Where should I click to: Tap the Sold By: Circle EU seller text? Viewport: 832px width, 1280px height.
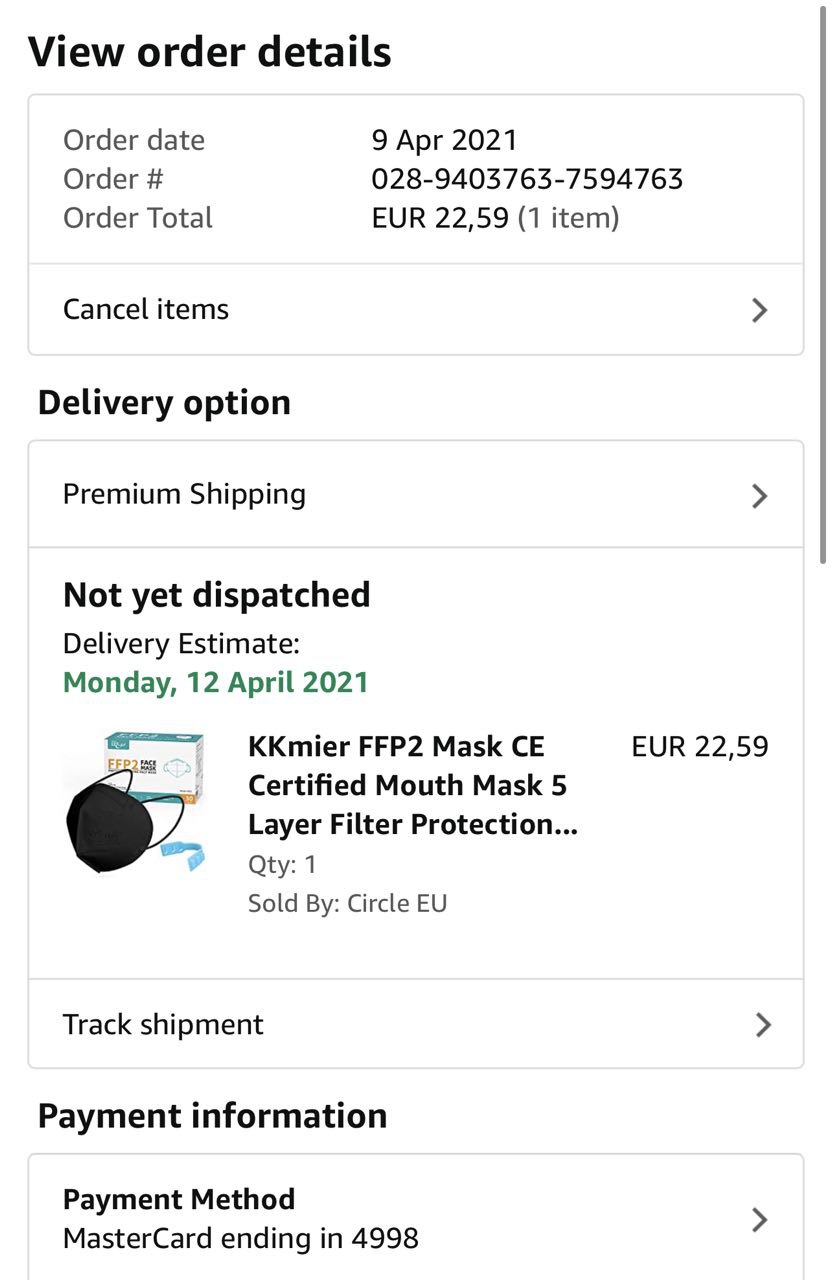[347, 904]
